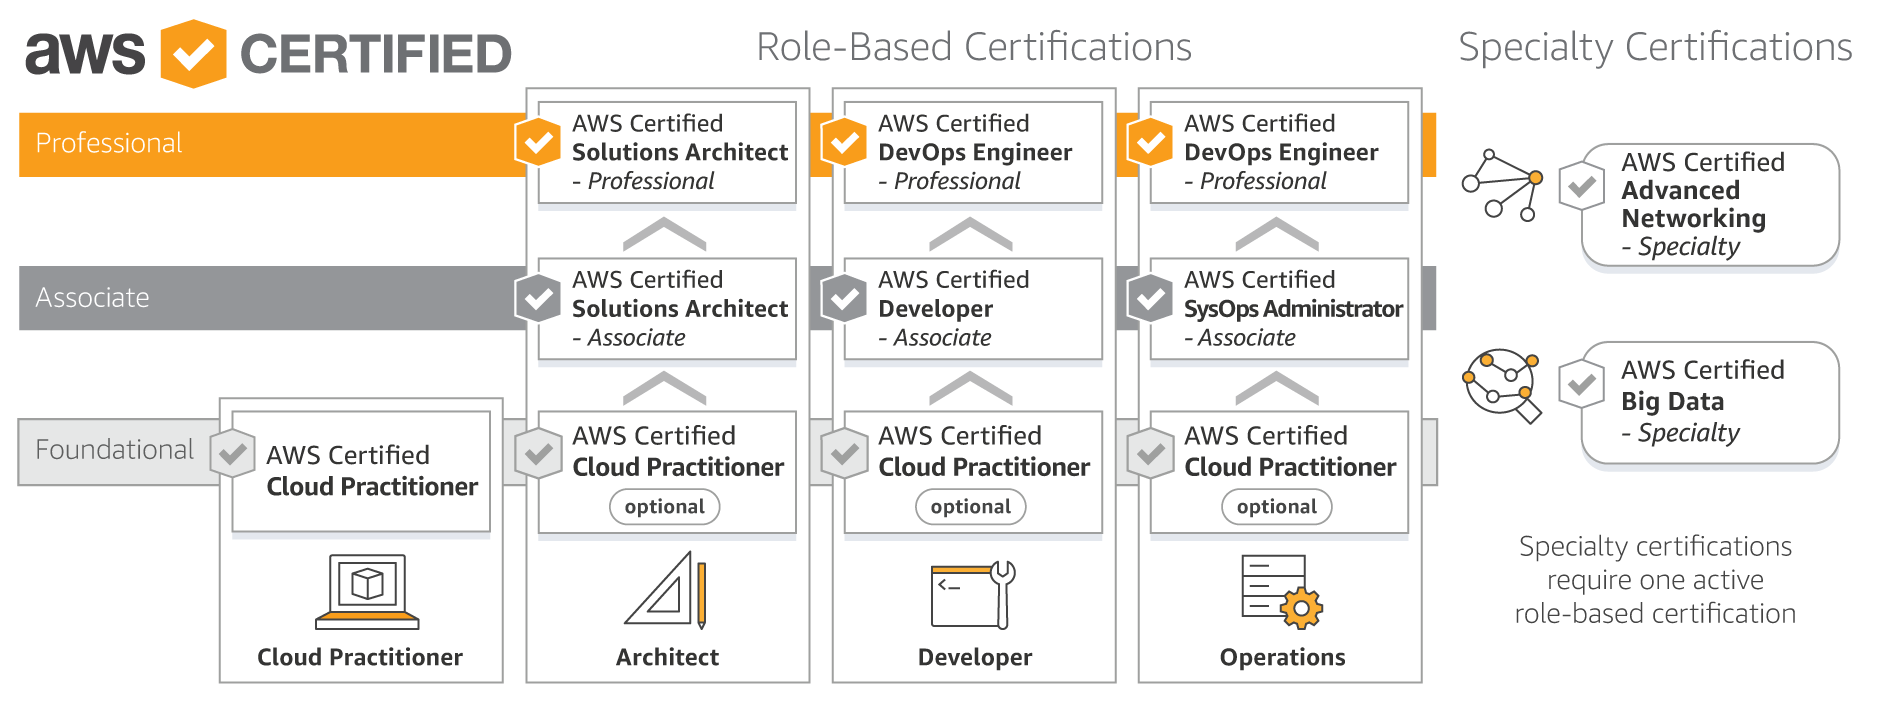Expand the up chevron above Solutions Architect Associate

coord(664,234)
